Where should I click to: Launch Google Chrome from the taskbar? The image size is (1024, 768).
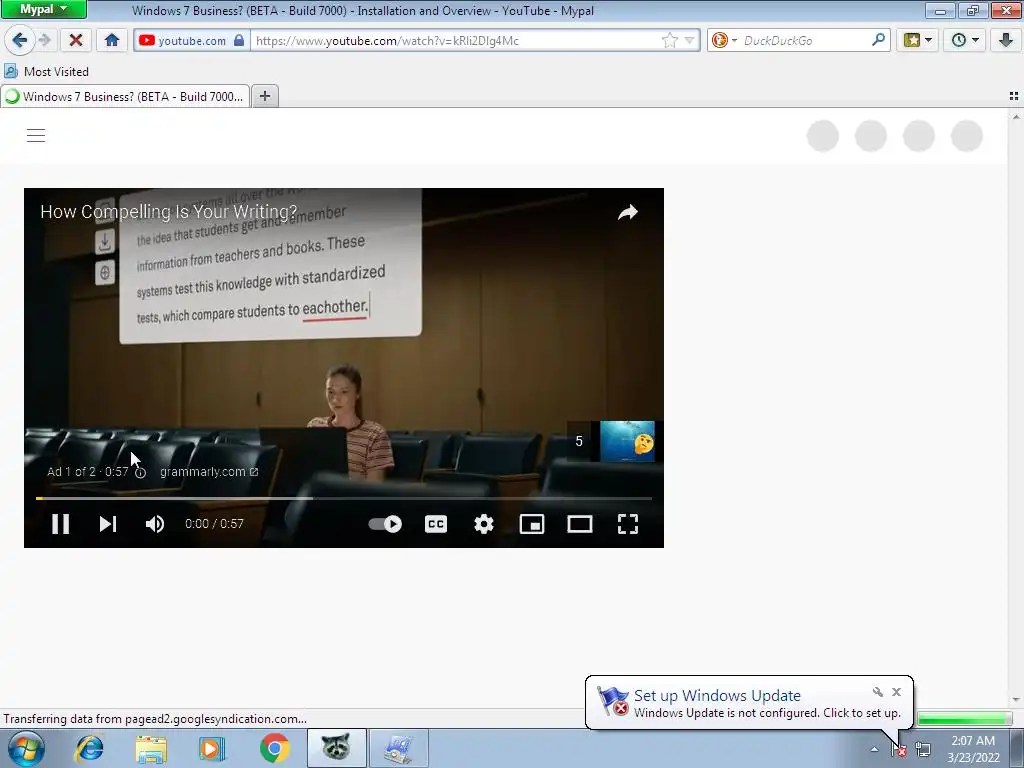(274, 748)
